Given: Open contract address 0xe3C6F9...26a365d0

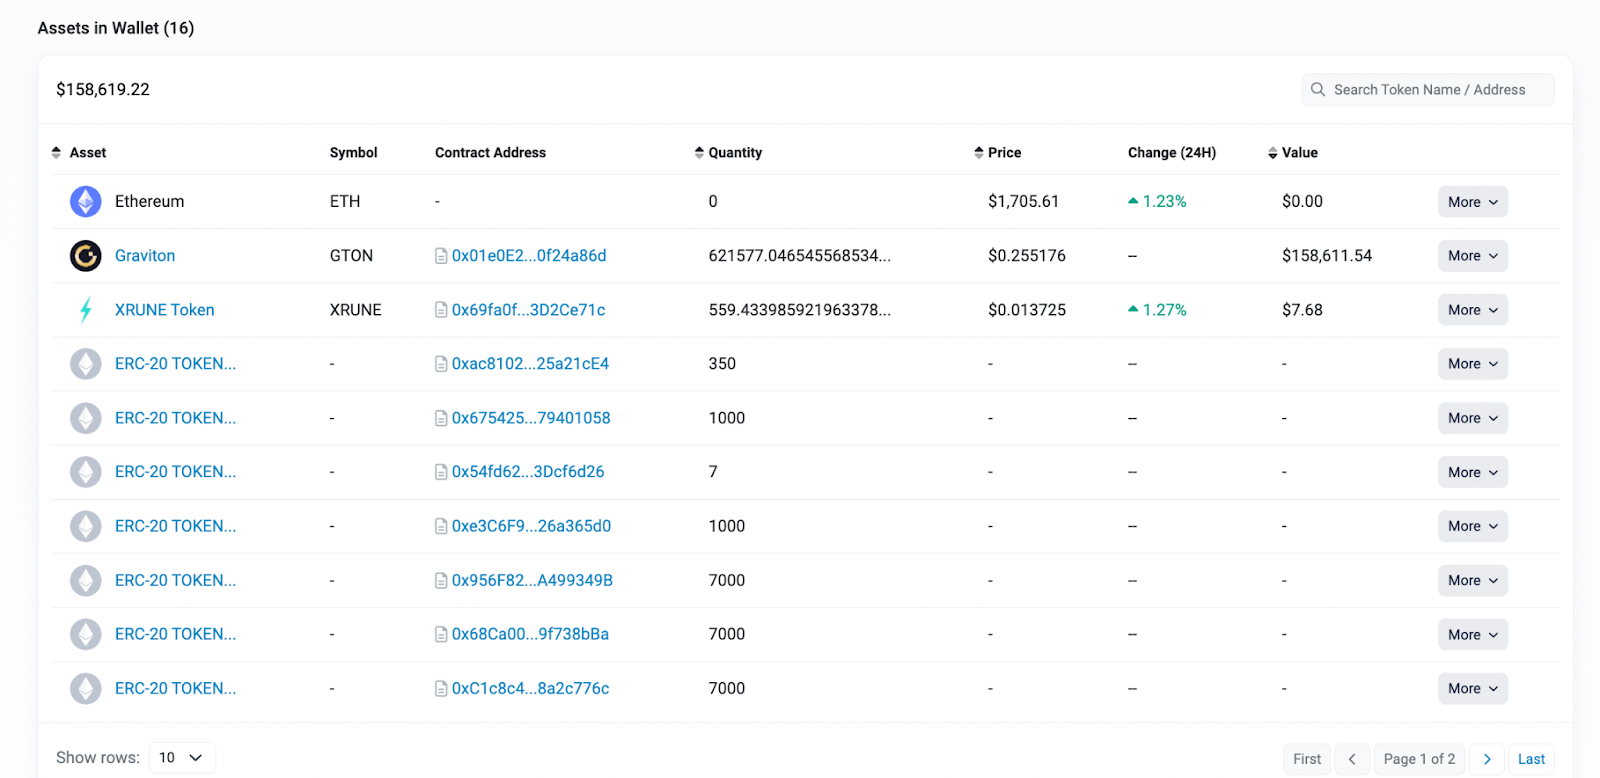Looking at the screenshot, I should [532, 526].
